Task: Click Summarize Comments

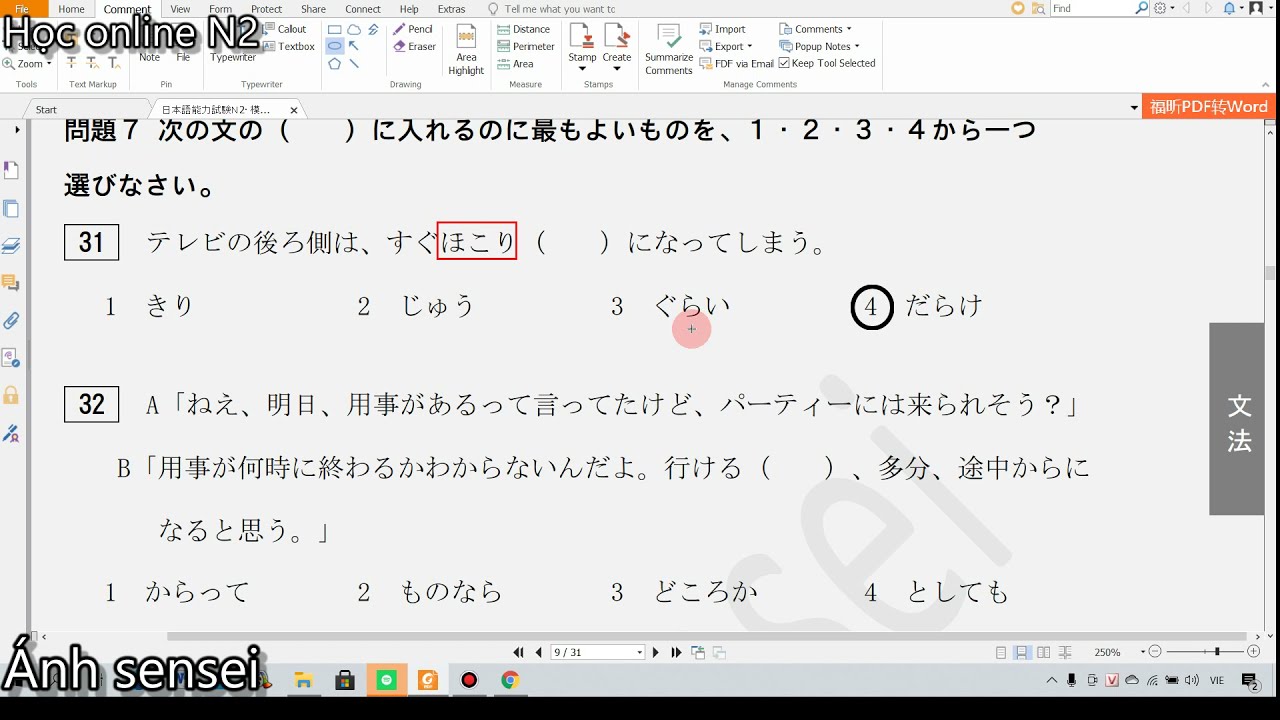Action: pyautogui.click(x=669, y=50)
